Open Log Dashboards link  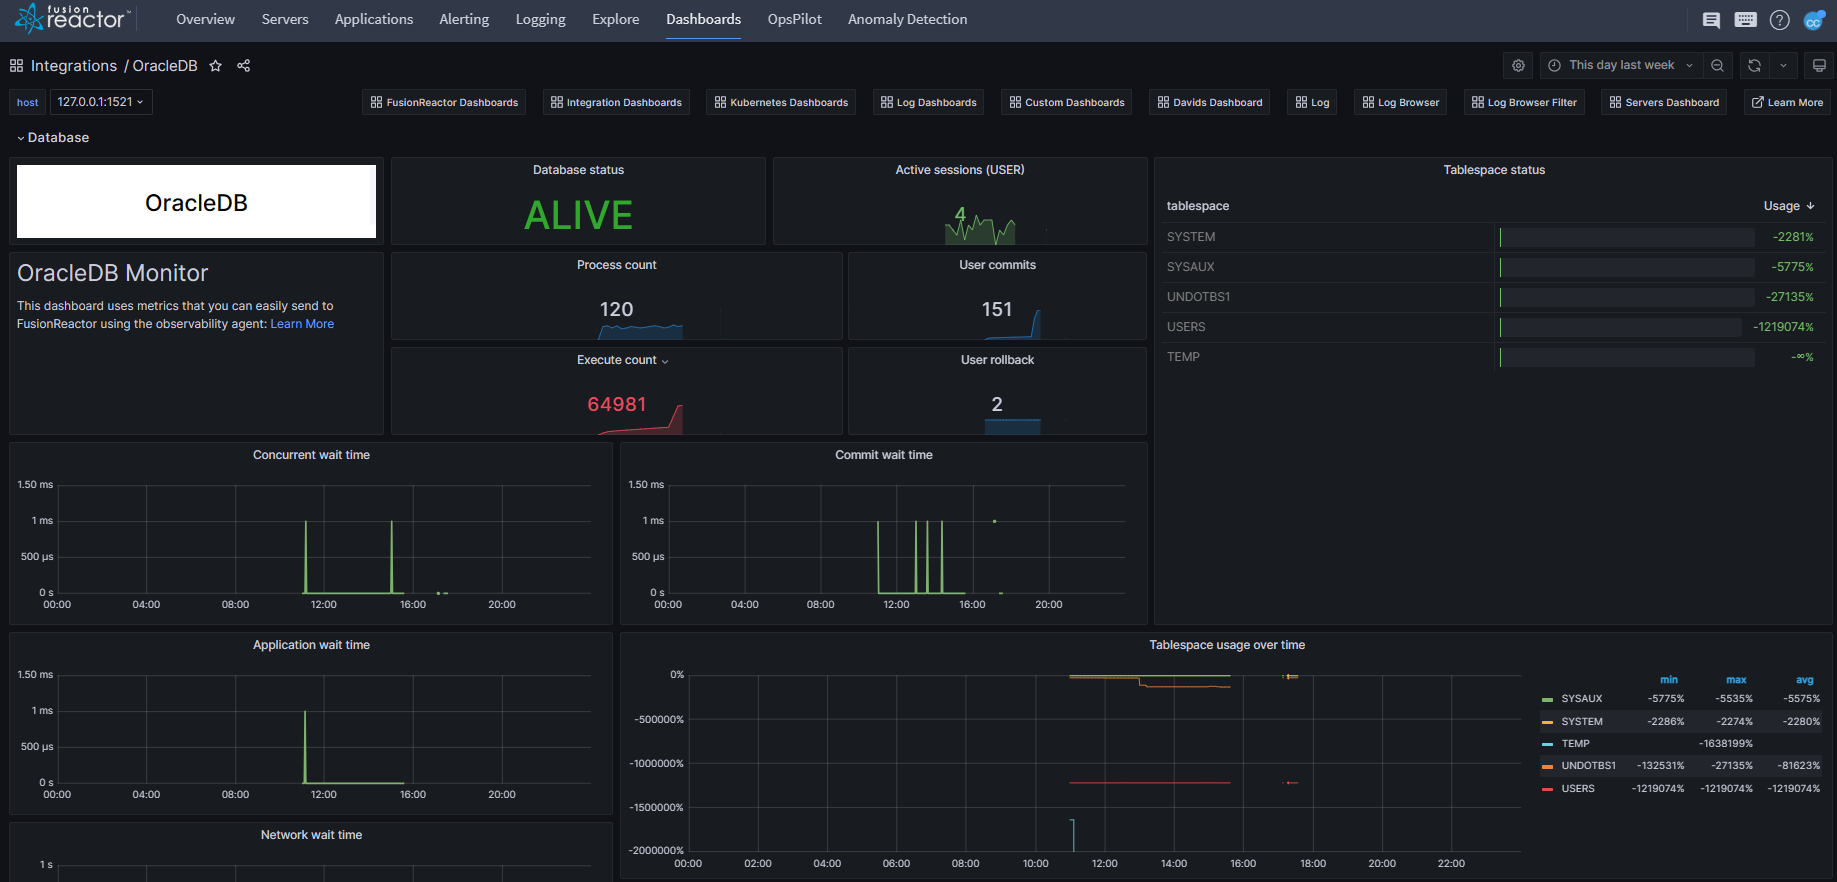[928, 102]
